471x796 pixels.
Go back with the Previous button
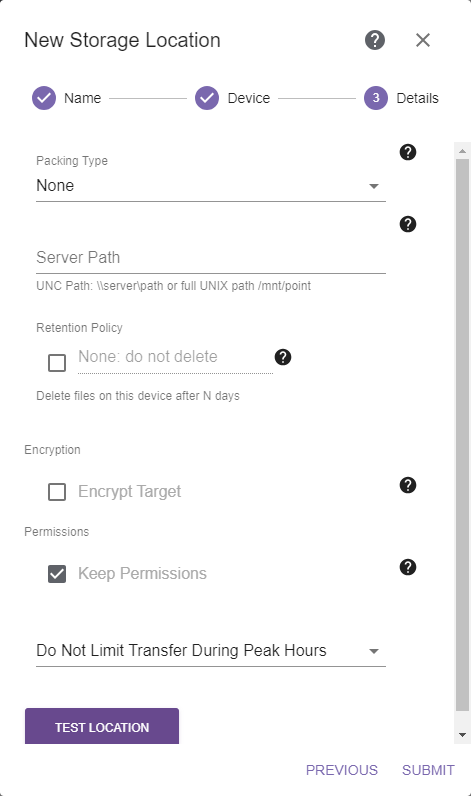342,770
